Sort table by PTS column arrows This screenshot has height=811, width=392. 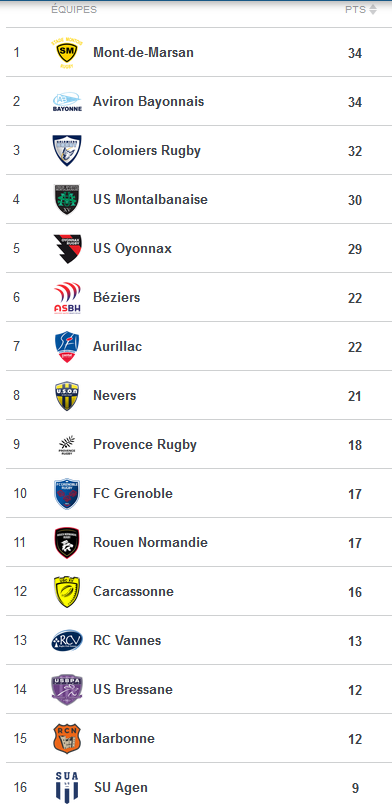373,9
